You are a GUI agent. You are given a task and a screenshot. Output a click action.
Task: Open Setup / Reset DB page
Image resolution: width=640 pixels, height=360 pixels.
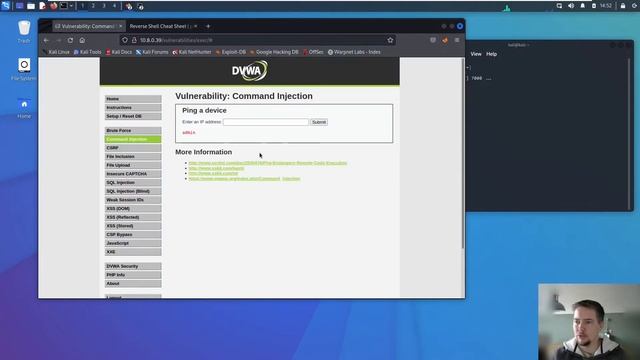tap(133, 116)
